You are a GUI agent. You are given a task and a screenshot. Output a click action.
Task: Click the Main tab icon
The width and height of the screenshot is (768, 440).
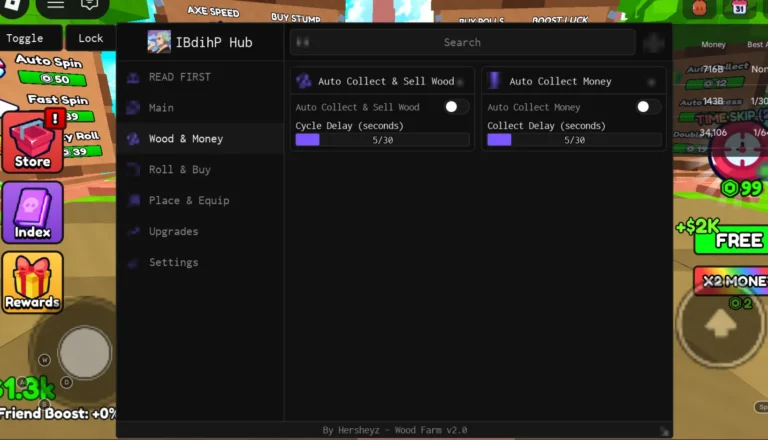(x=133, y=108)
